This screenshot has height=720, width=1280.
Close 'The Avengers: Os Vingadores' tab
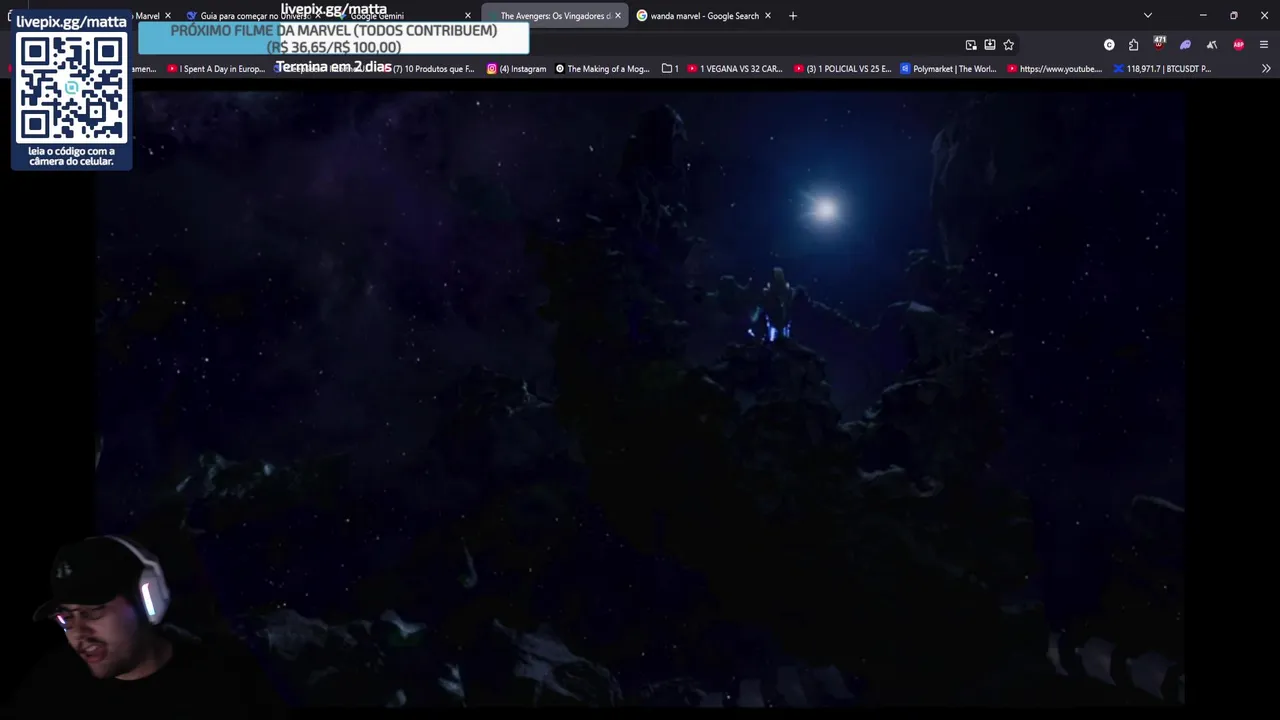tap(617, 16)
